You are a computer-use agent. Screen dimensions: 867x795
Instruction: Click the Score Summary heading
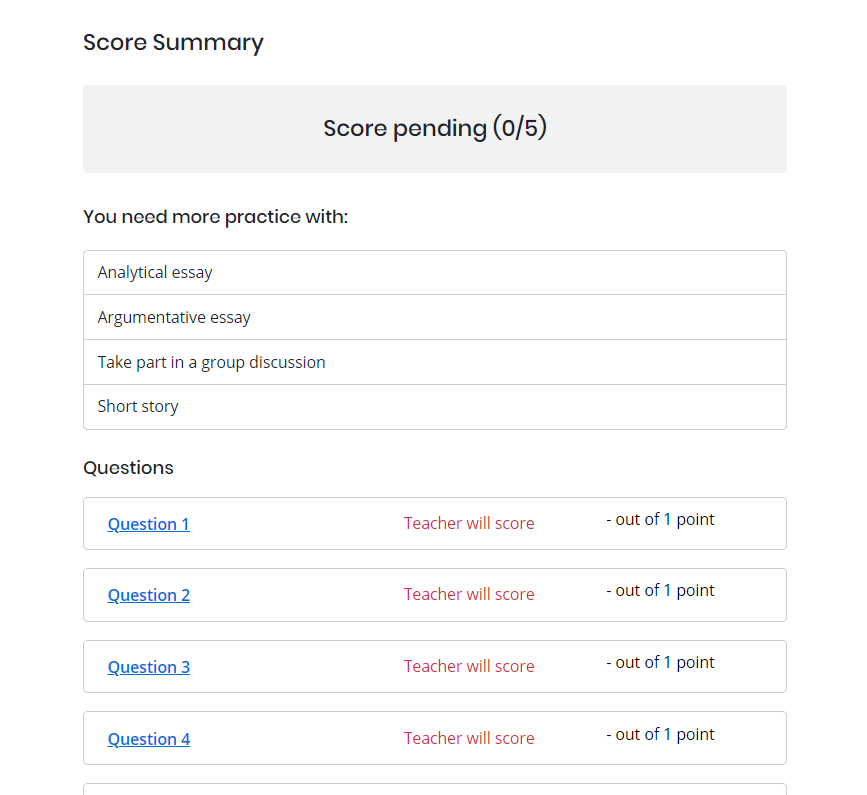(x=173, y=43)
